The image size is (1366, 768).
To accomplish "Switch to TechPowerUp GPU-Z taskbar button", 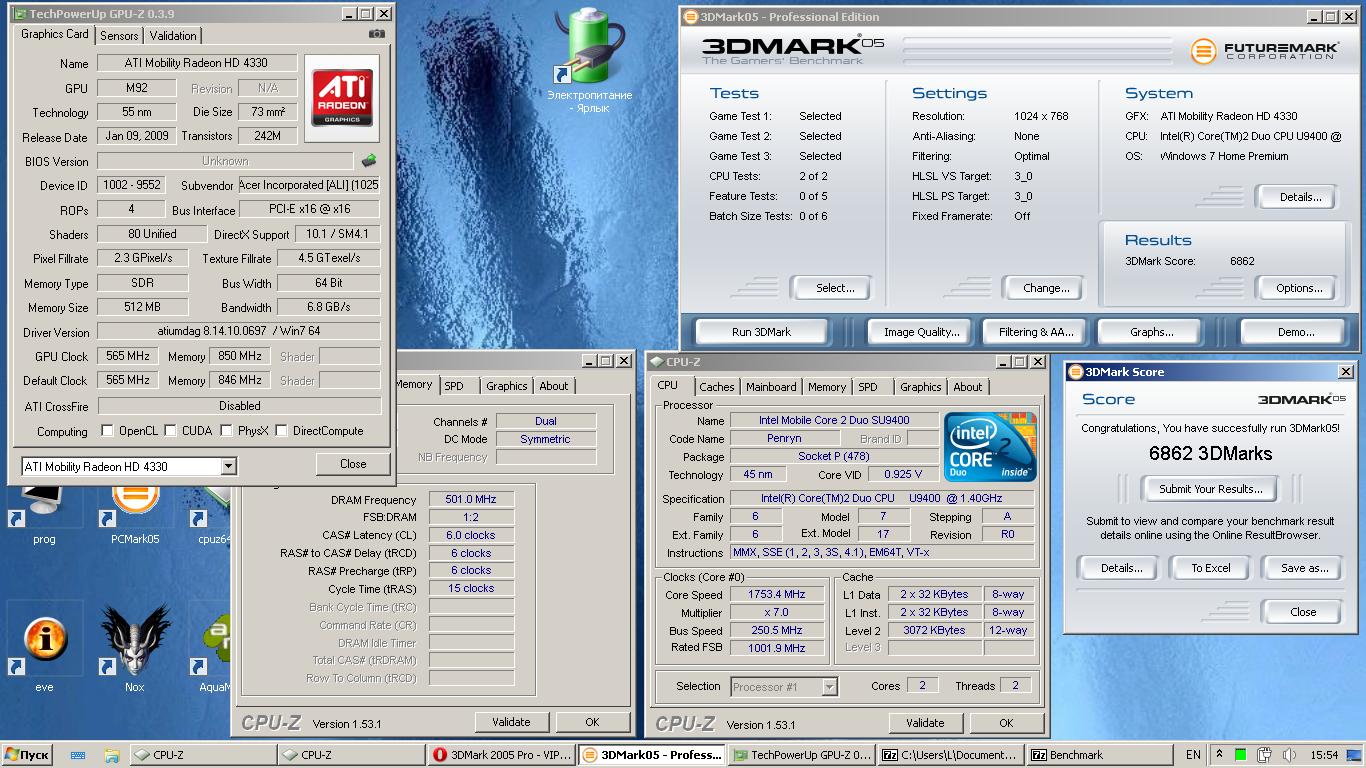I will [x=801, y=755].
